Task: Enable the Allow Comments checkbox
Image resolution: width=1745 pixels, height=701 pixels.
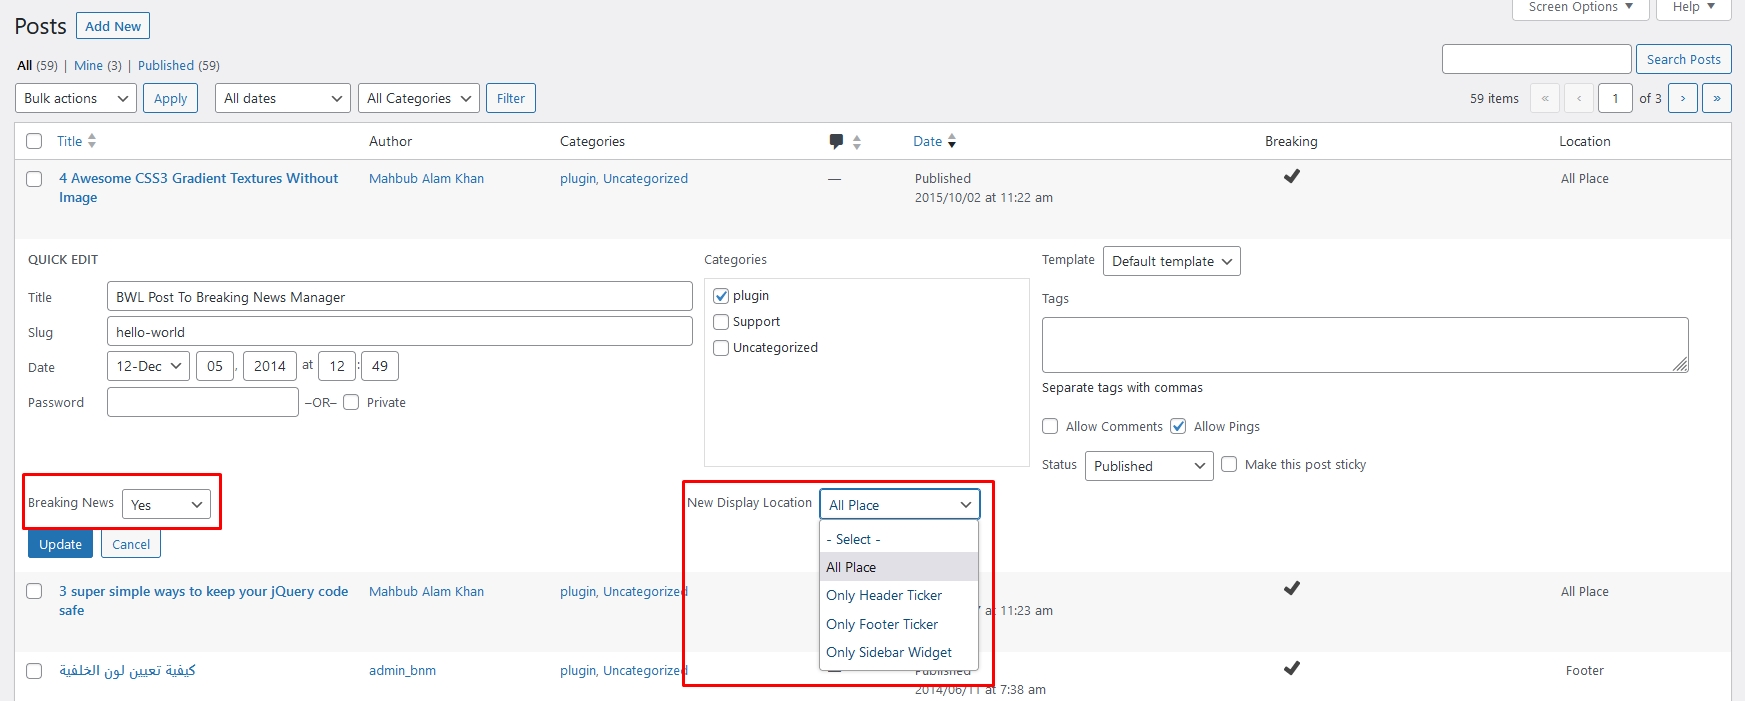Action: (1050, 426)
